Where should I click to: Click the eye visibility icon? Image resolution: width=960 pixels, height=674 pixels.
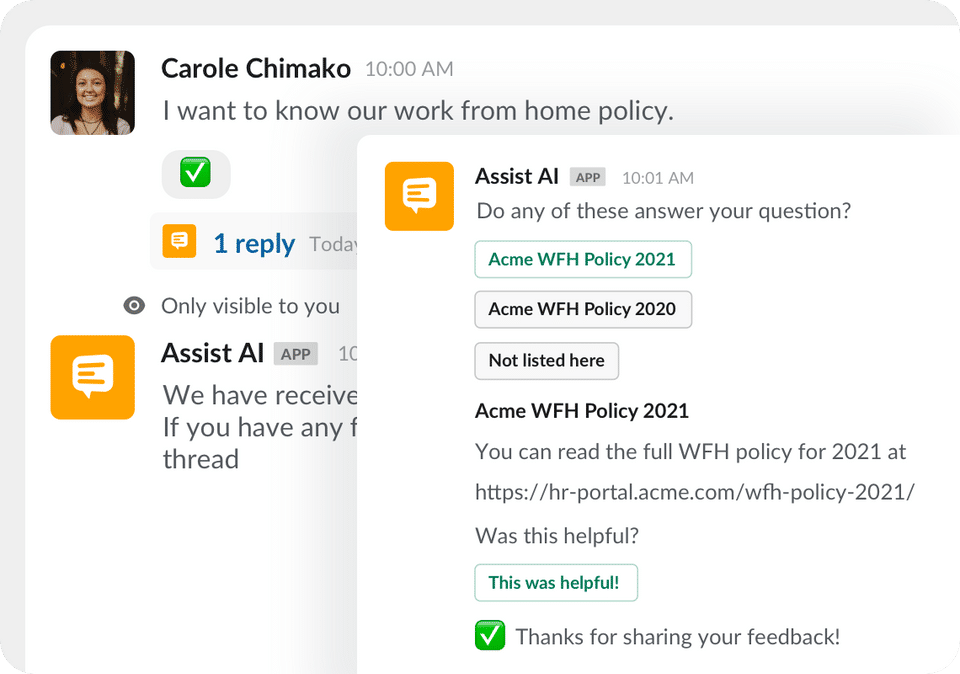point(134,306)
